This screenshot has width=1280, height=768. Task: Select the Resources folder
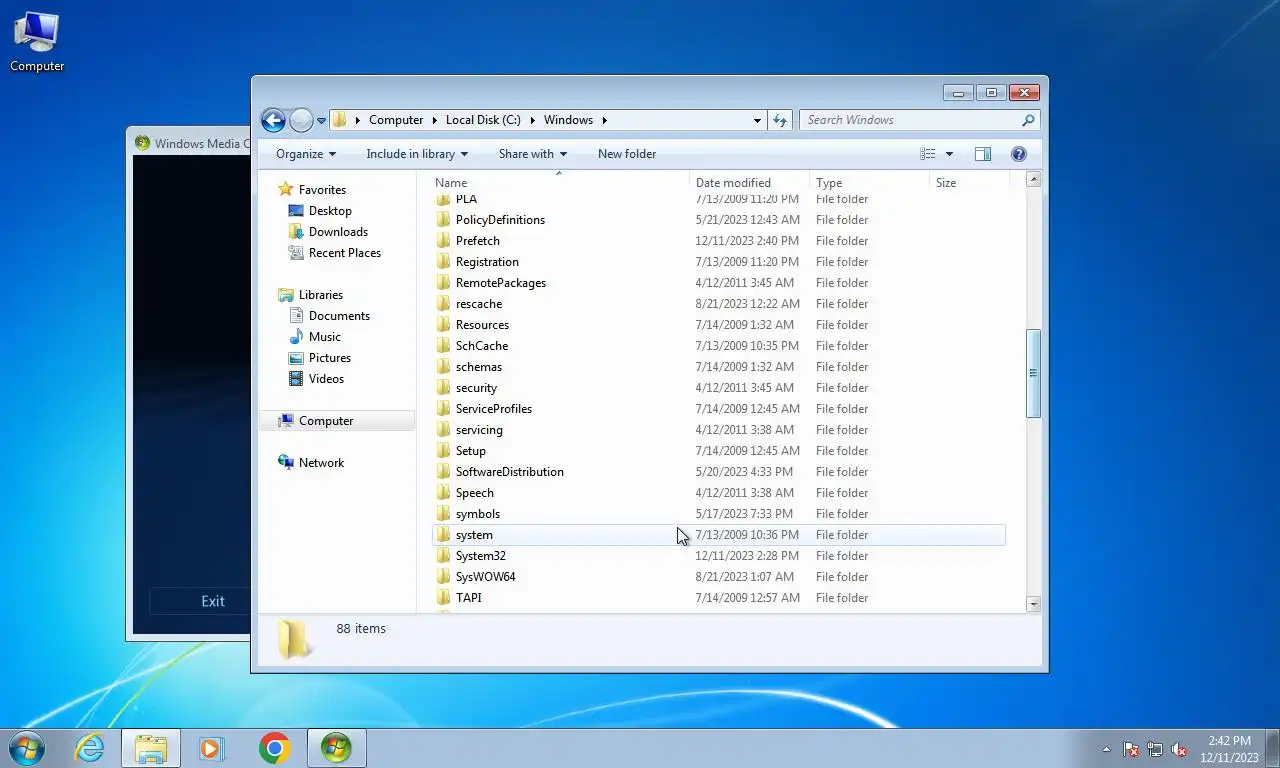click(x=482, y=325)
